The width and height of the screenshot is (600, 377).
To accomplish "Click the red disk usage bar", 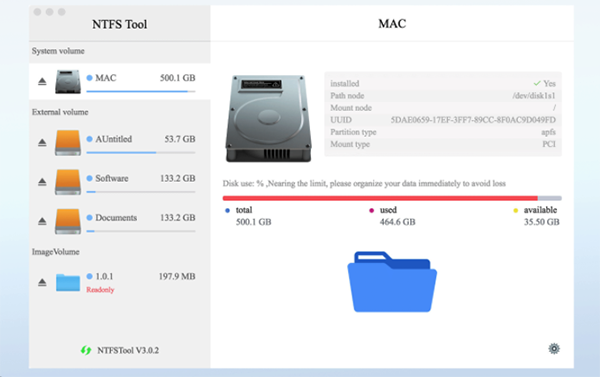I will (x=392, y=198).
